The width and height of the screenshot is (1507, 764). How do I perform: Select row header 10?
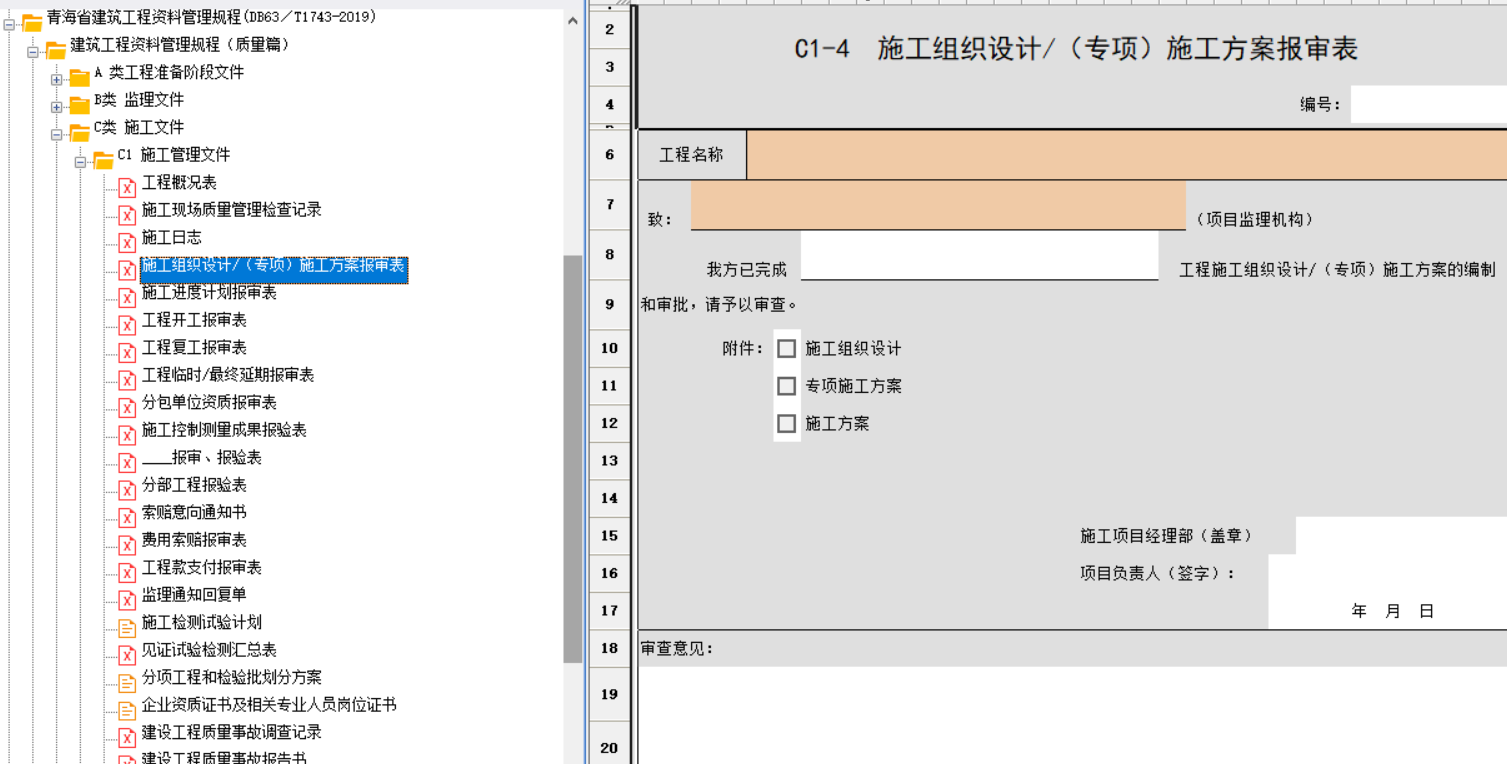(610, 349)
